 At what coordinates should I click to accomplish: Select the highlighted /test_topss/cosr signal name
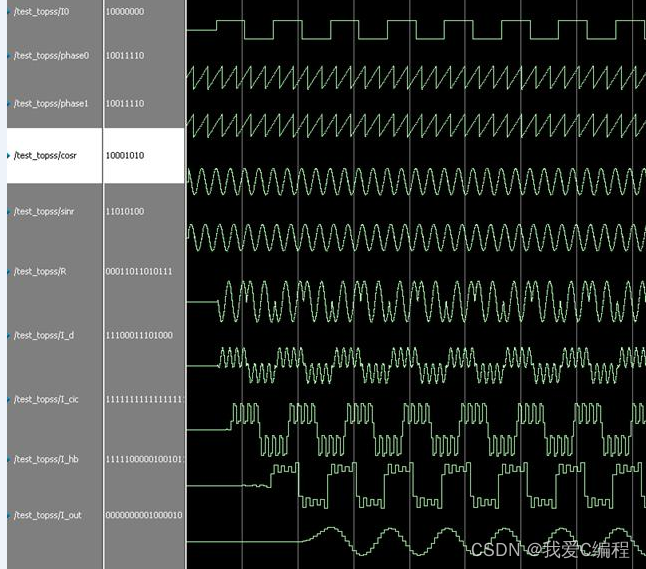[45, 155]
